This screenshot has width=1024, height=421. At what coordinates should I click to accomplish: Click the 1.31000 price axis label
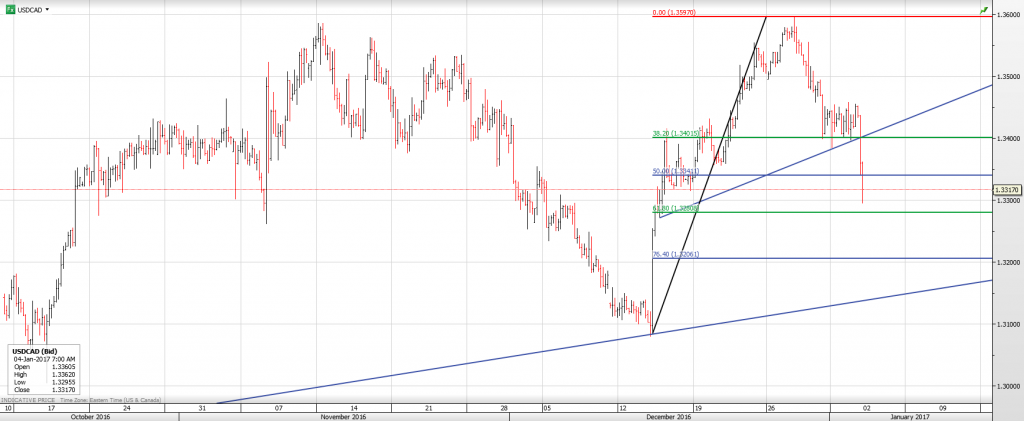click(1008, 324)
